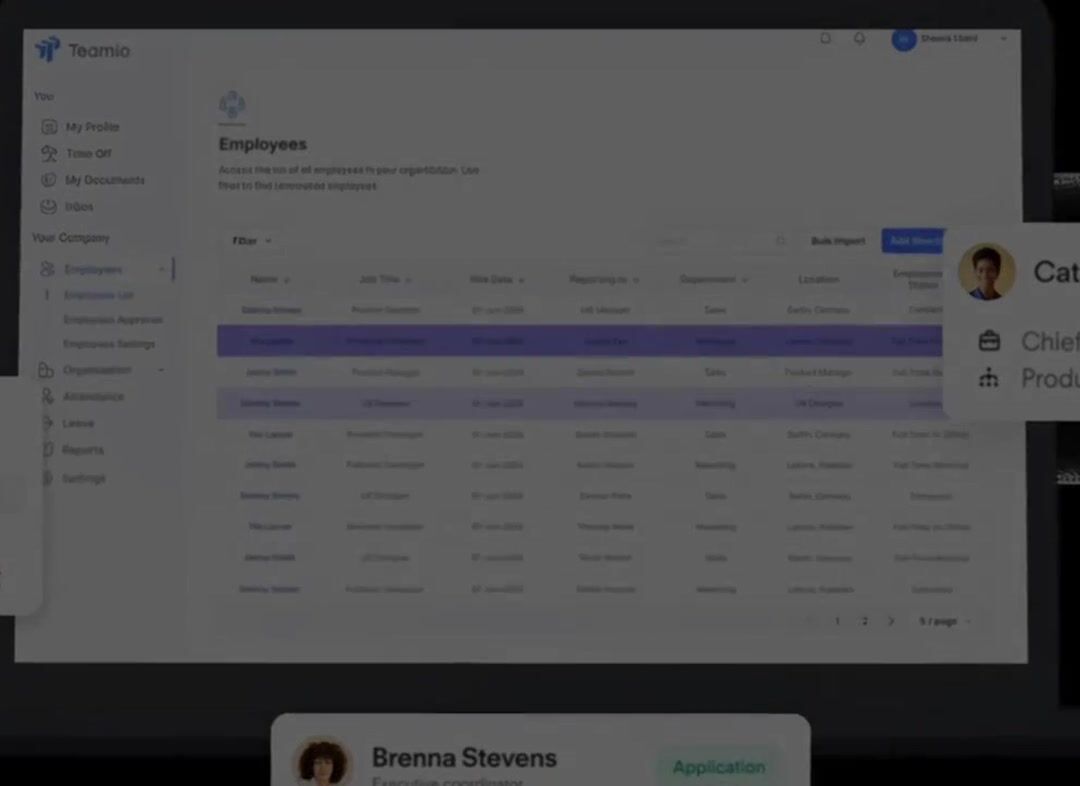The image size is (1080, 786).
Task: Open My Profile icon in sidebar
Action: 49,127
